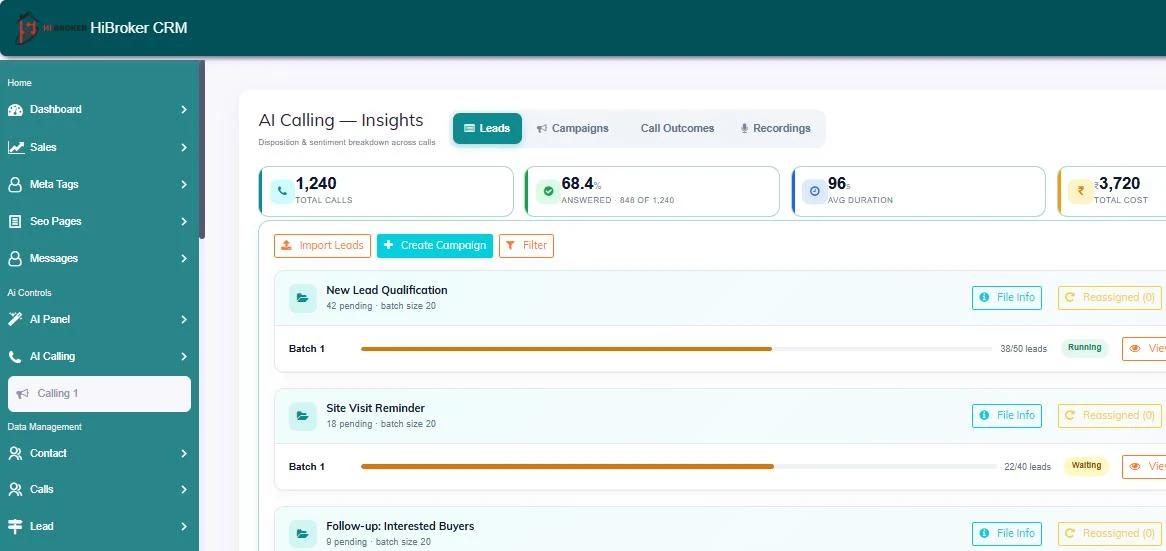Click the Filter funnel icon
Image resolution: width=1166 pixels, height=551 pixels.
click(510, 245)
